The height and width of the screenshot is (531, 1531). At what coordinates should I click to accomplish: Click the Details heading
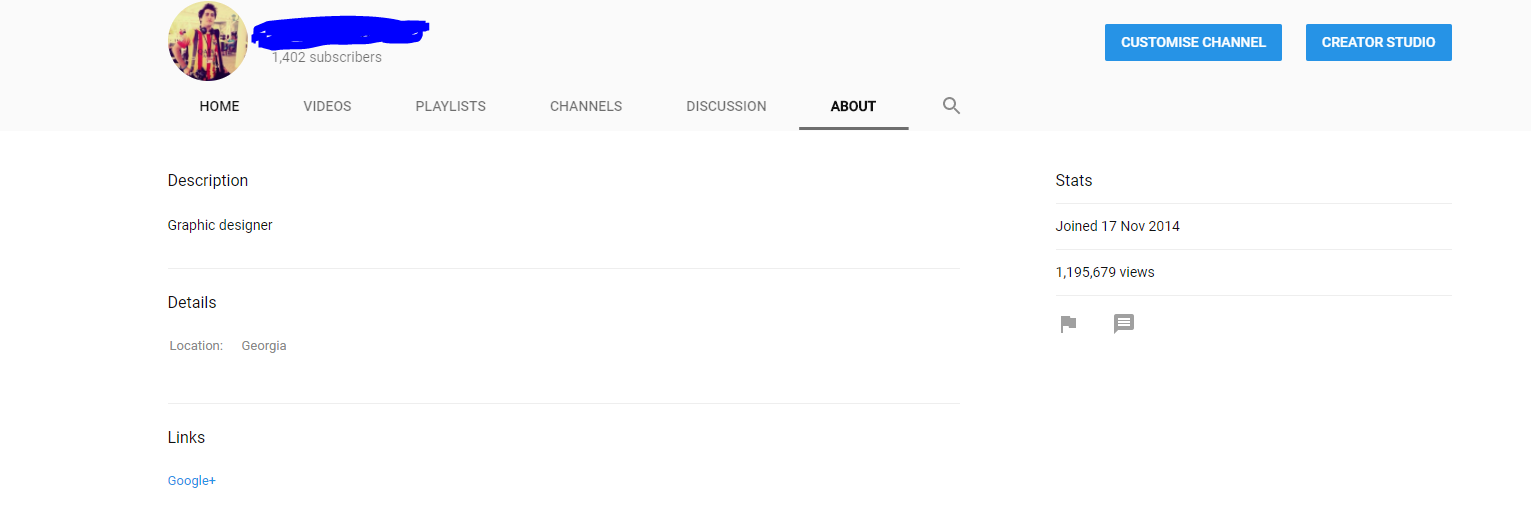(192, 302)
